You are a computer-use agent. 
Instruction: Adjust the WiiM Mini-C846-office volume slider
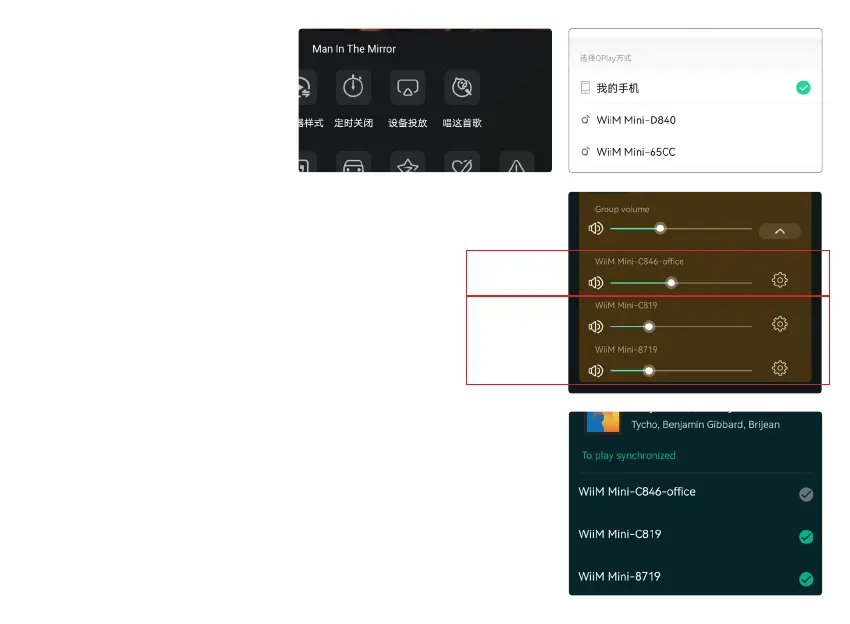[x=680, y=282]
